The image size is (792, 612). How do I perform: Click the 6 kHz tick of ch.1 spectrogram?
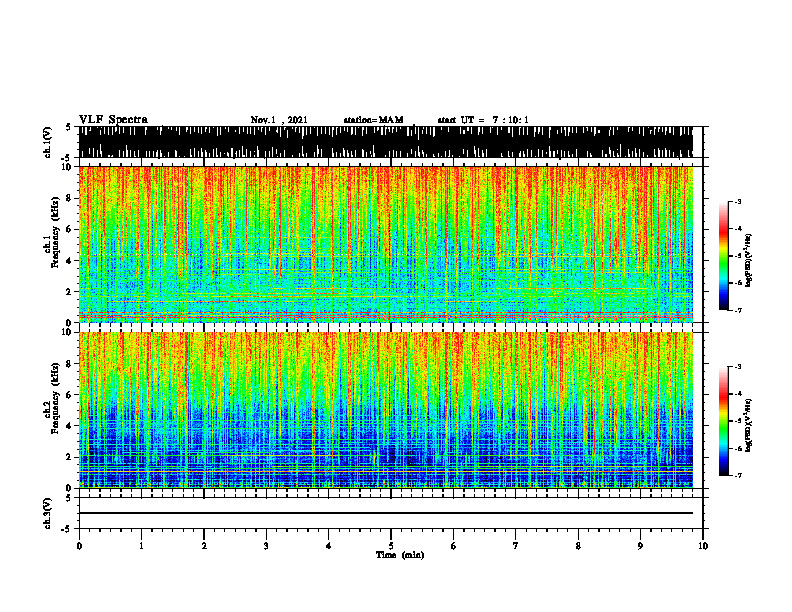pos(70,229)
